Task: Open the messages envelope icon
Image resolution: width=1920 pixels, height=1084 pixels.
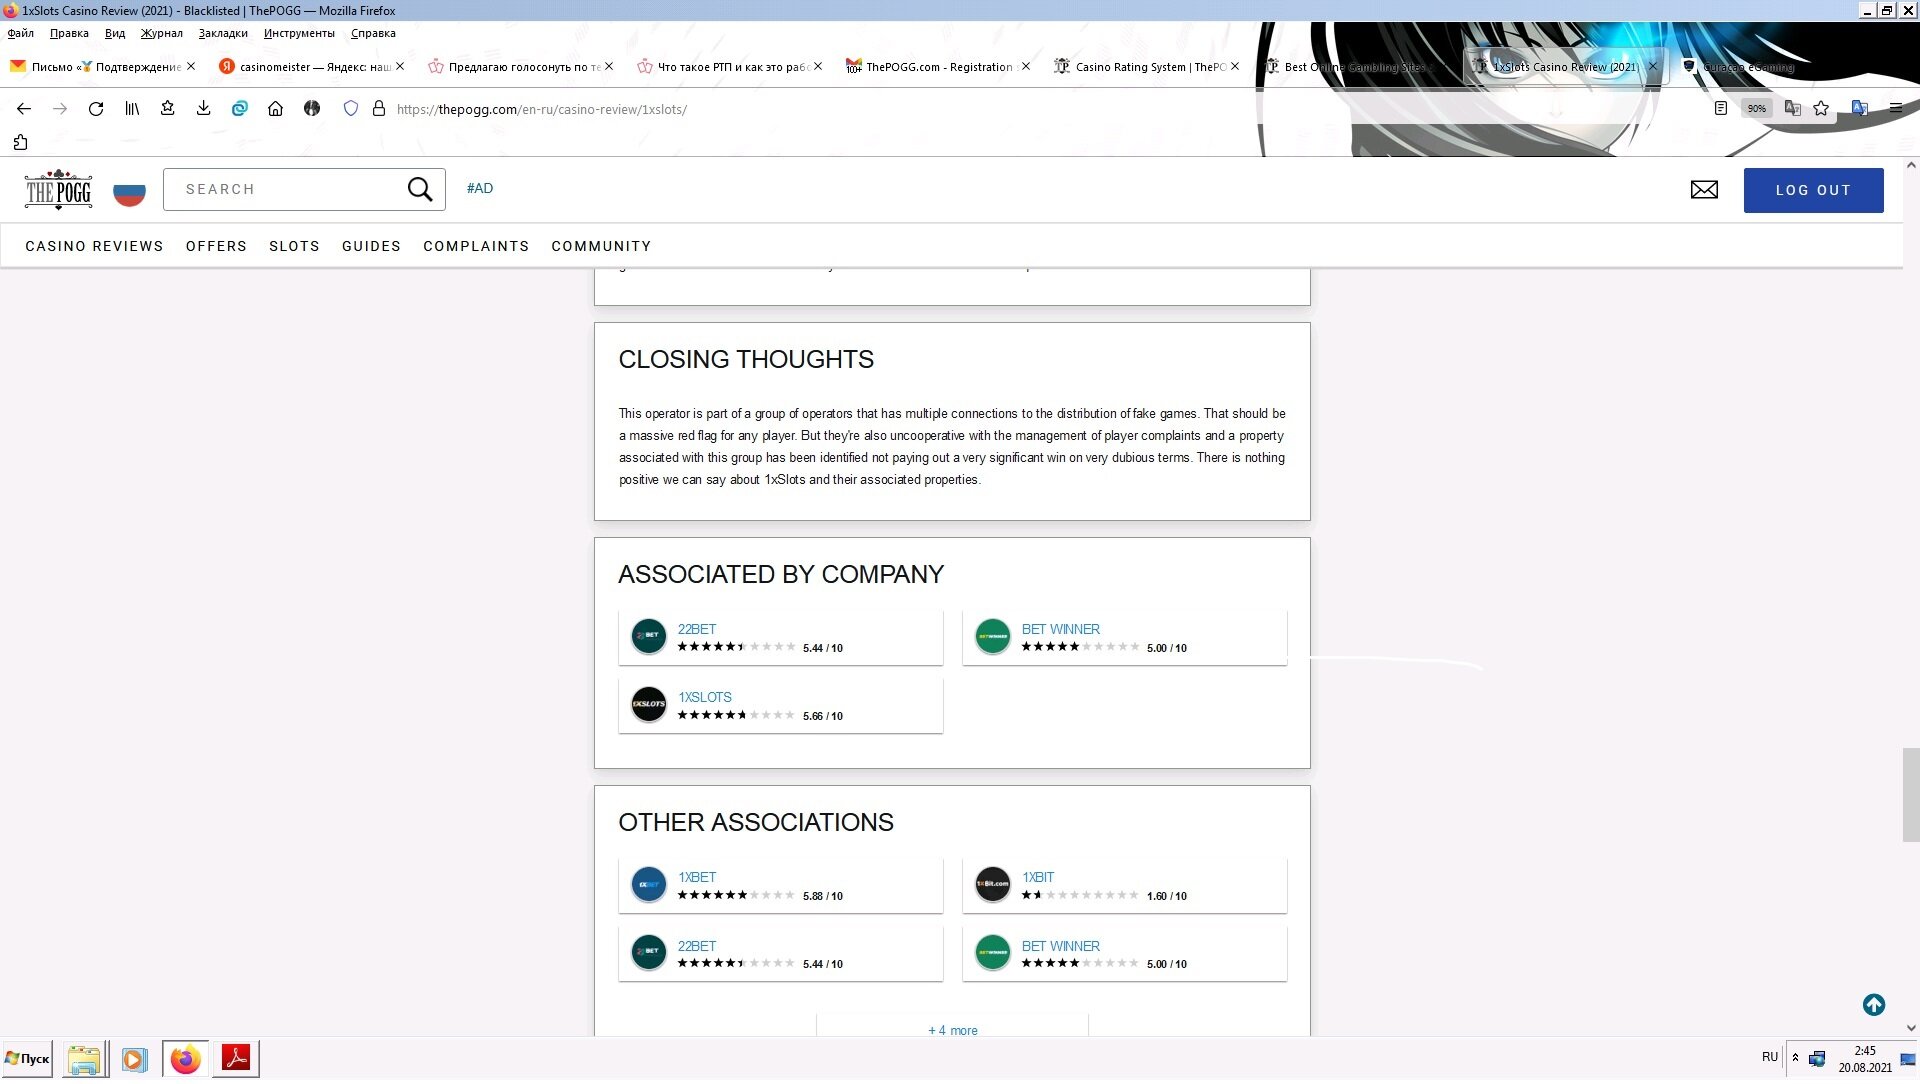Action: click(1704, 190)
